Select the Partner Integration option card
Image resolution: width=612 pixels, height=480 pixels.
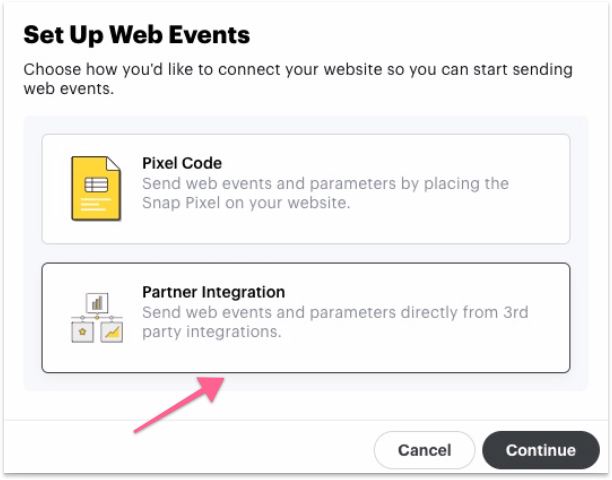(x=305, y=317)
